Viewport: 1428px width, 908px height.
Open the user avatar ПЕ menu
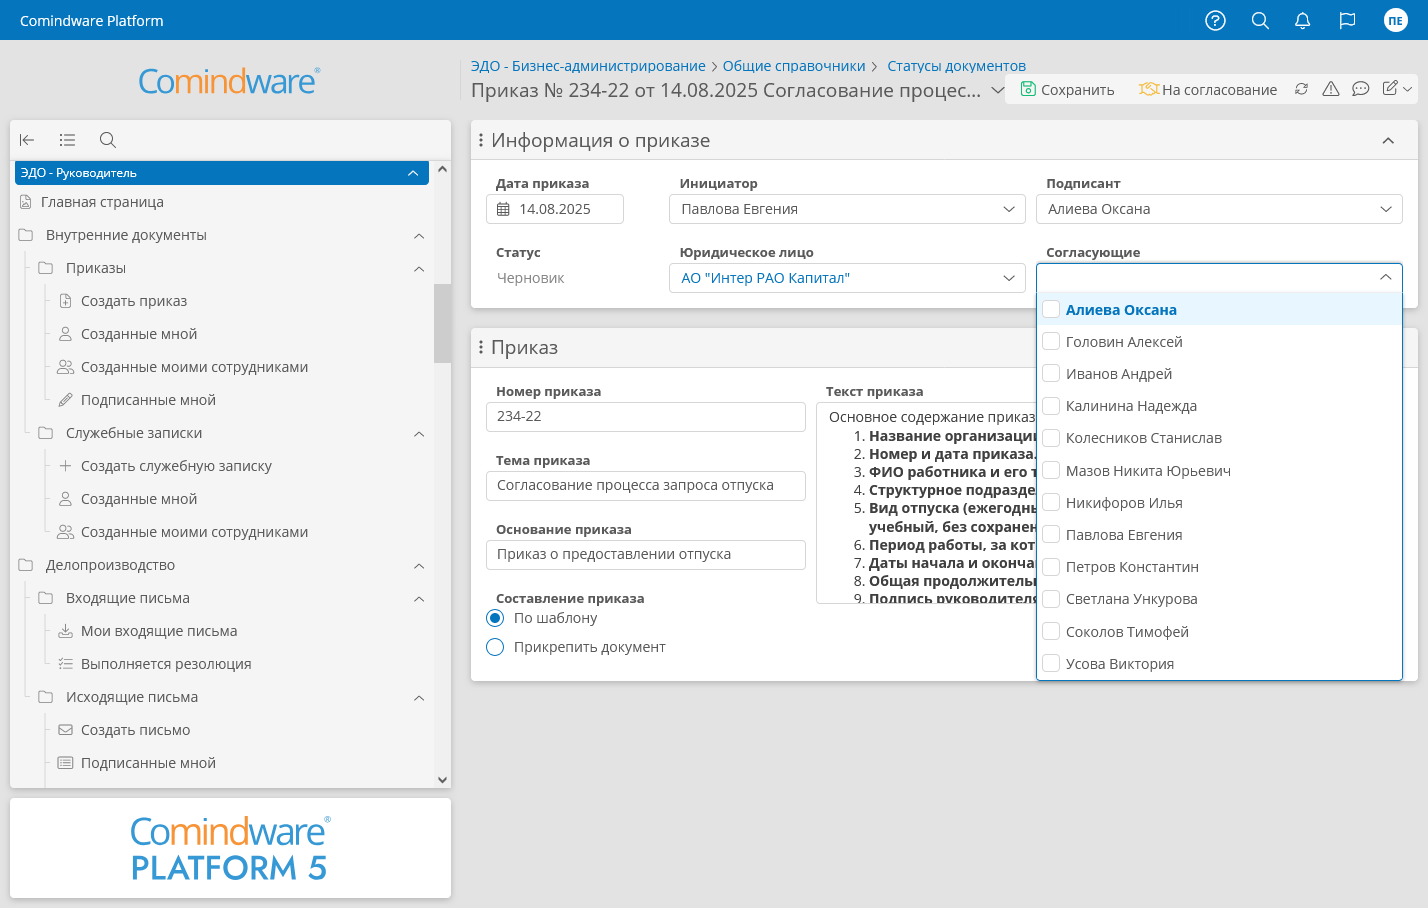tap(1395, 20)
